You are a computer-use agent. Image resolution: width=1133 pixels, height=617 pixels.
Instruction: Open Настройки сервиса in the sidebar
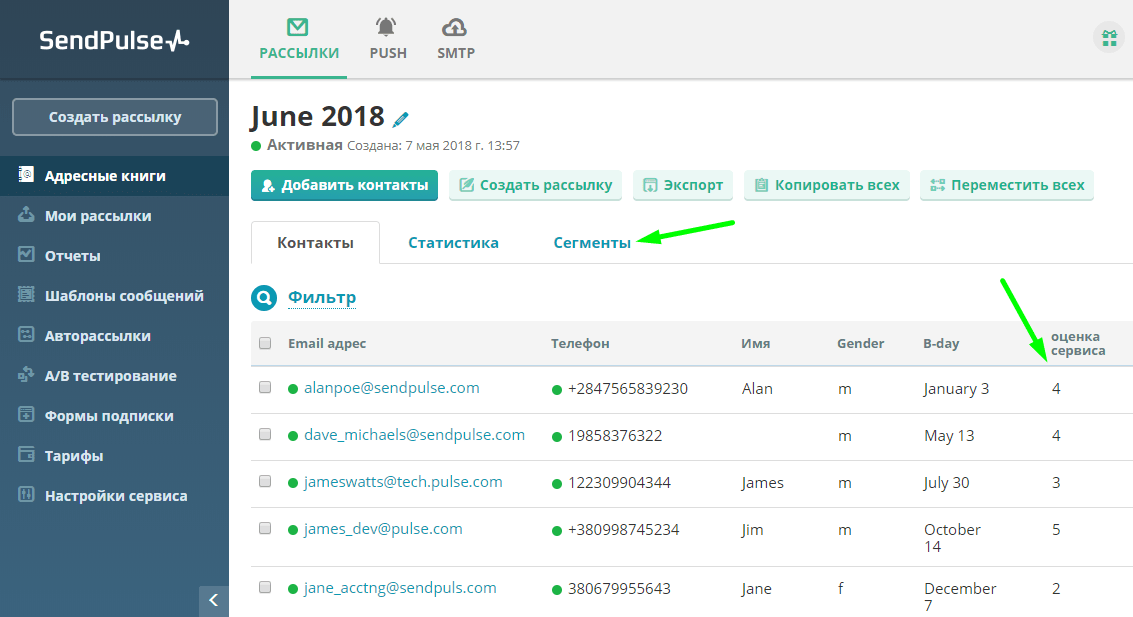coord(114,496)
